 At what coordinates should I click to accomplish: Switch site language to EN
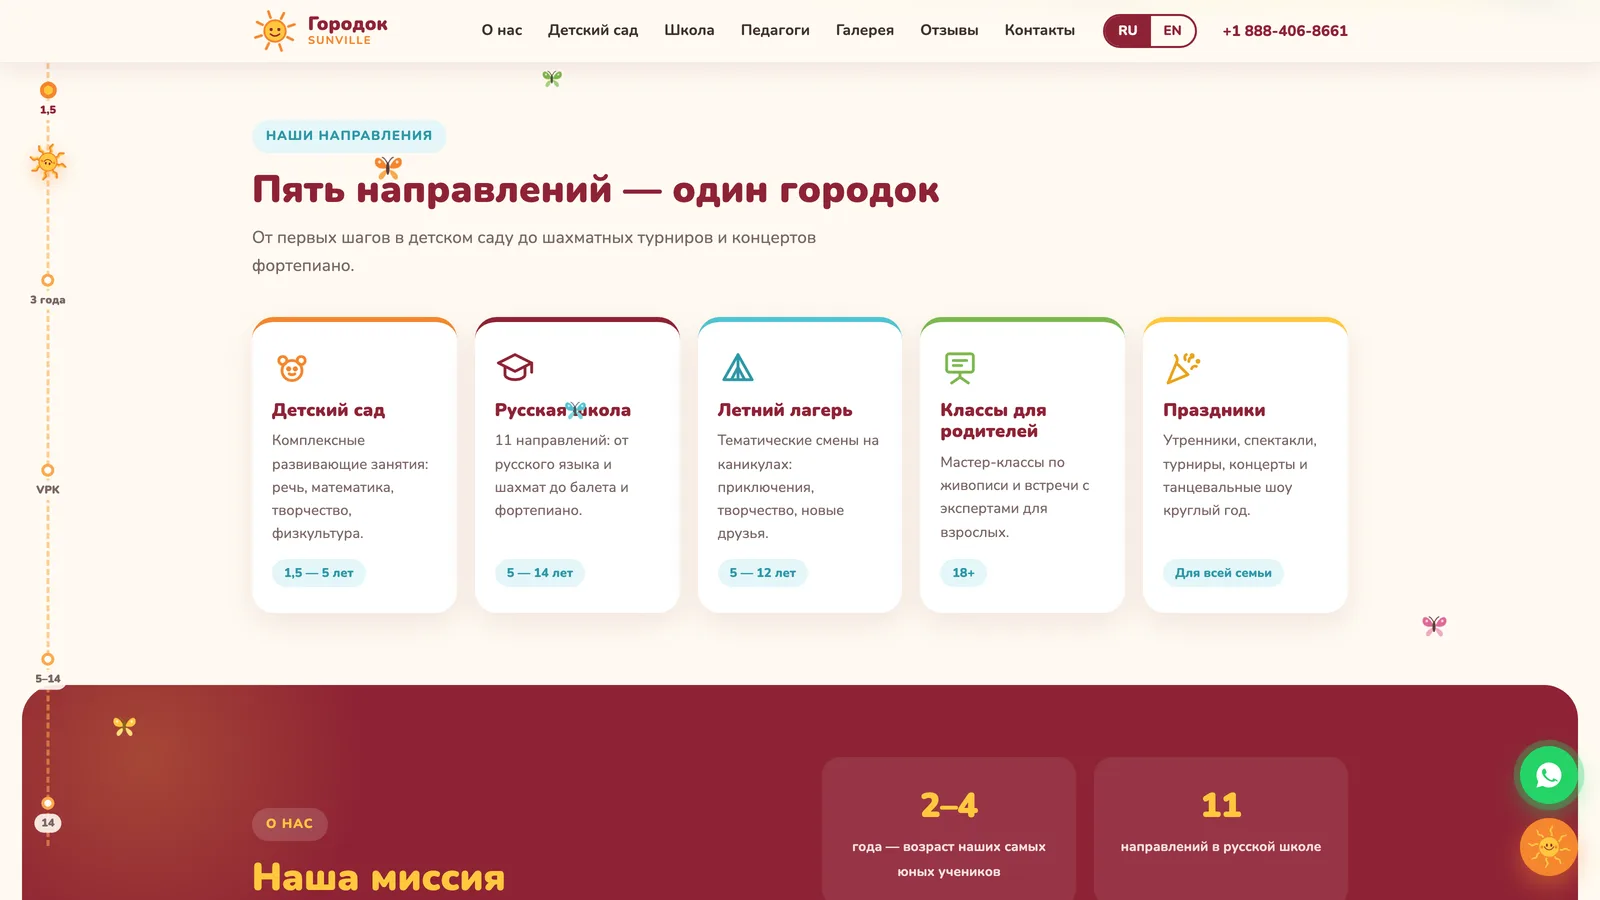click(1172, 31)
